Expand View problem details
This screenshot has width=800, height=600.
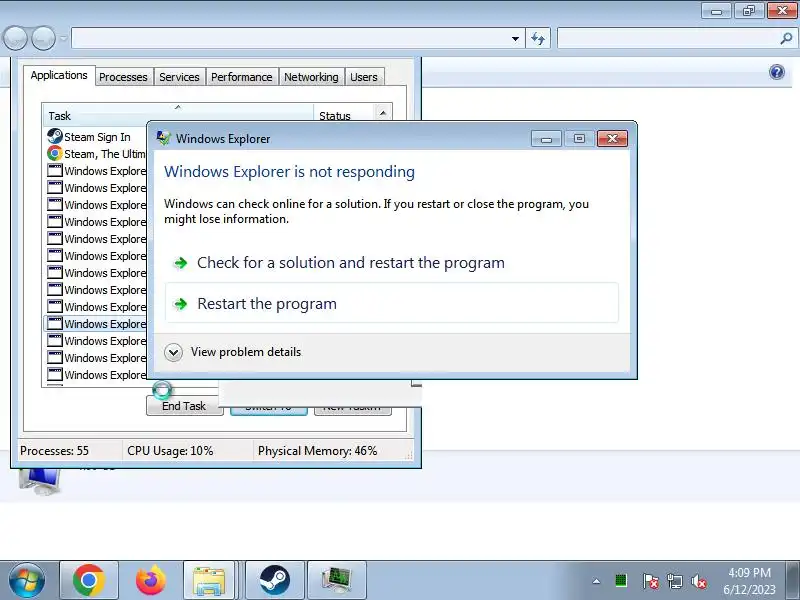[233, 352]
